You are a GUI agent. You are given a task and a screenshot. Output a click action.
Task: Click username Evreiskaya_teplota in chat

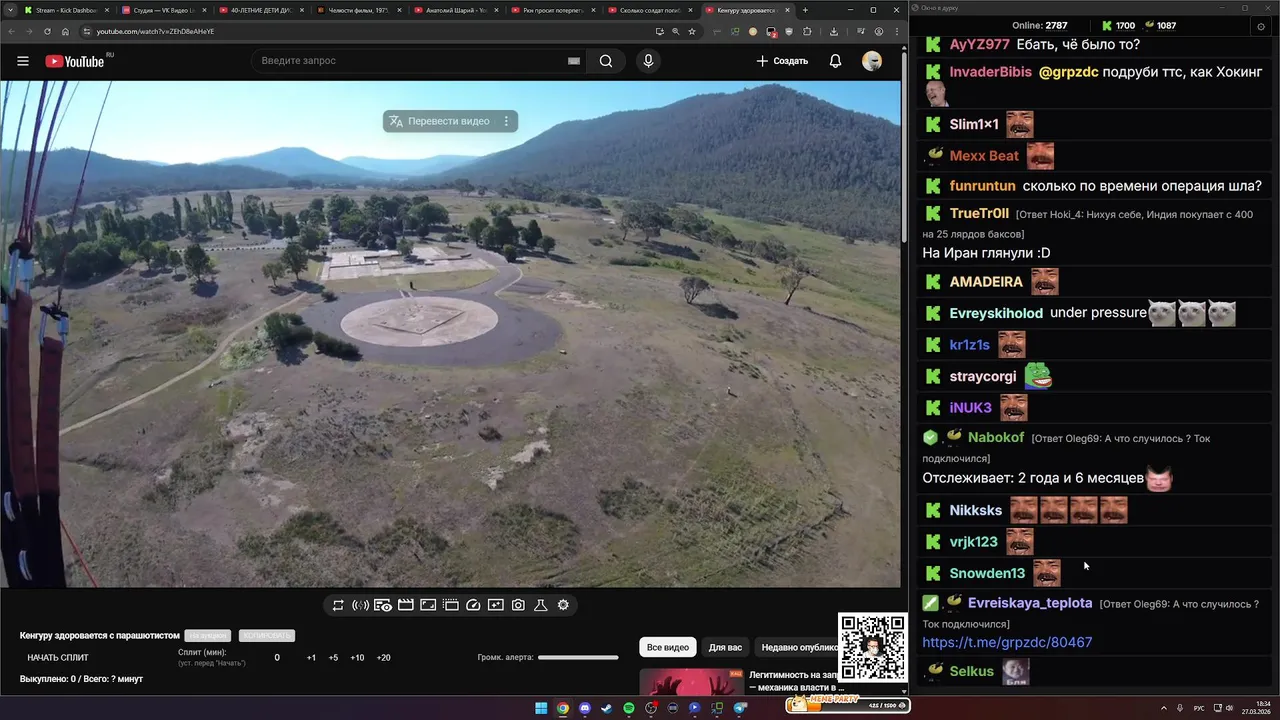point(1030,603)
